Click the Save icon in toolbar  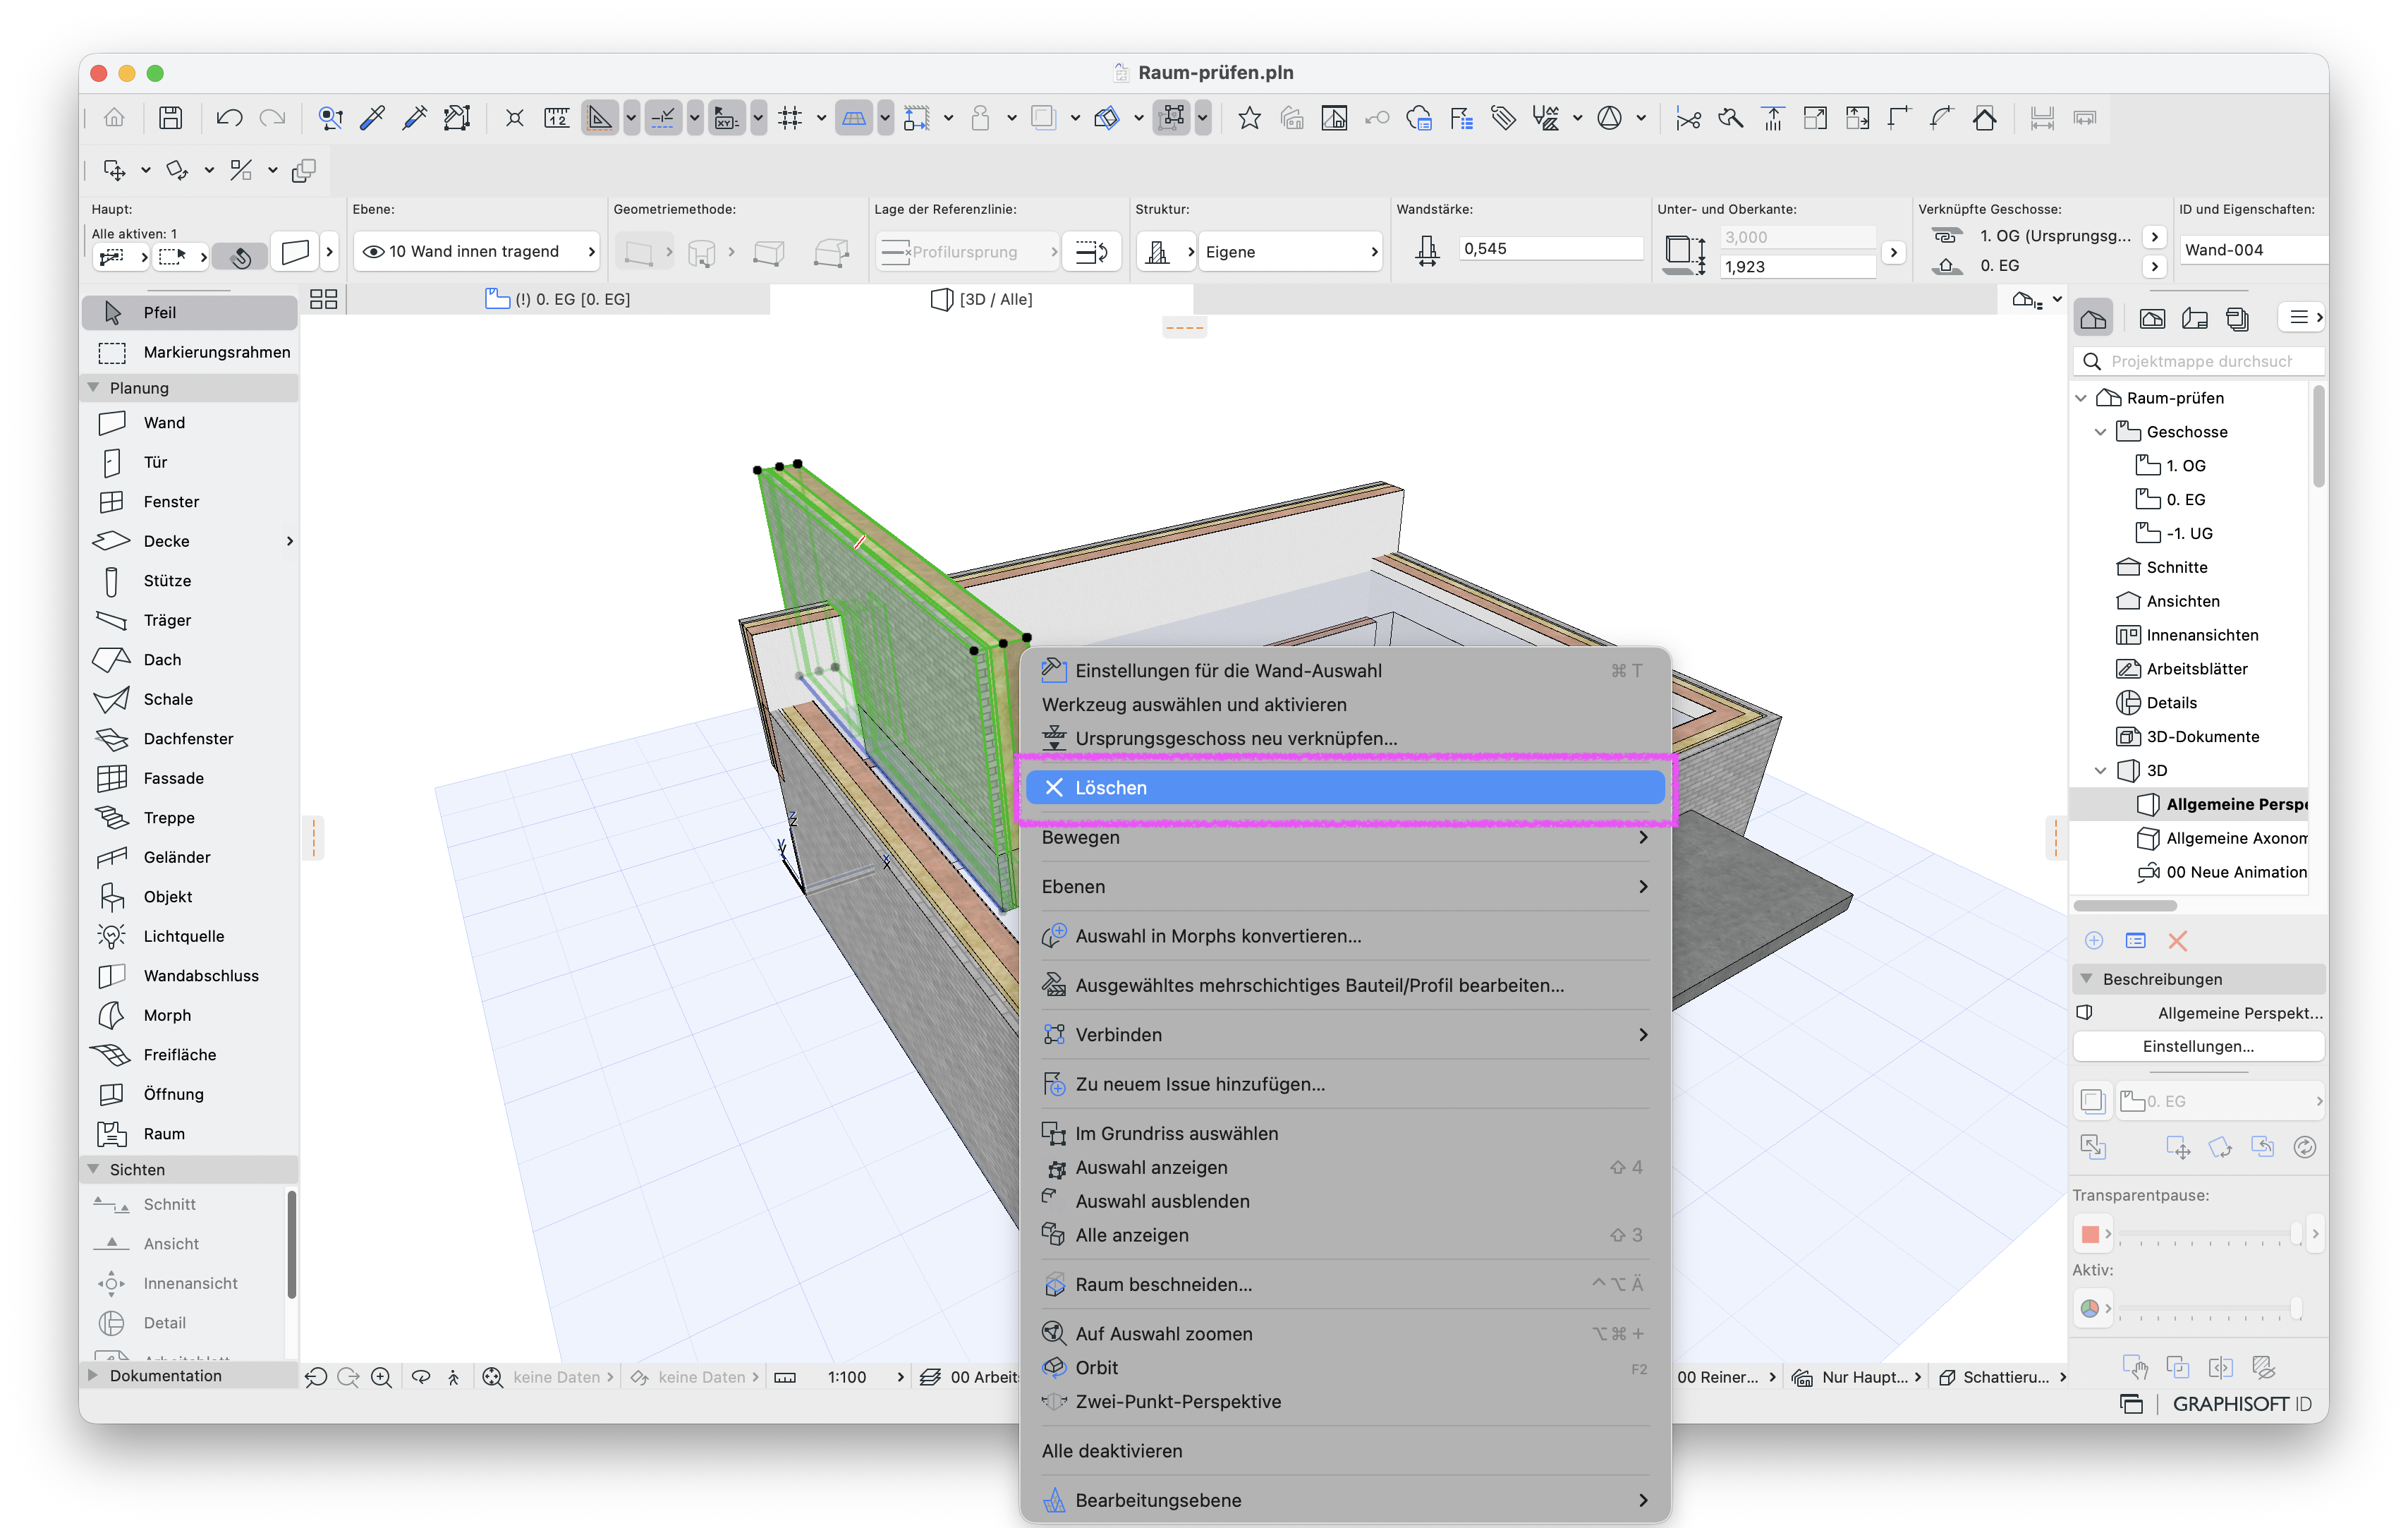point(171,118)
